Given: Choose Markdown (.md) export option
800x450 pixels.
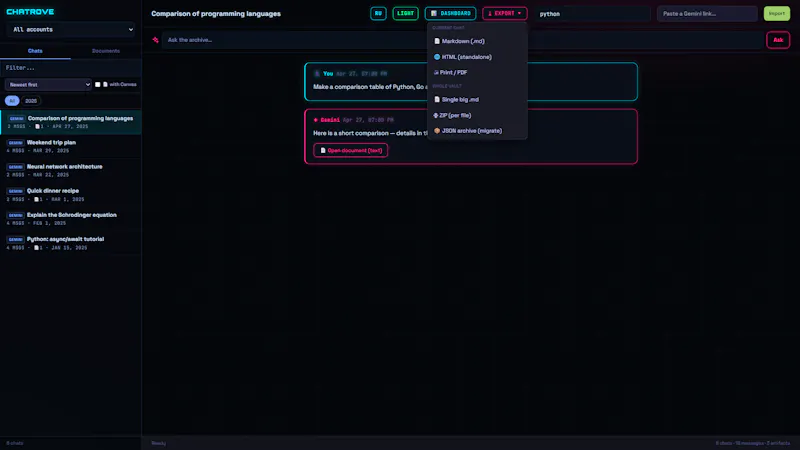Looking at the screenshot, I should 477,41.
